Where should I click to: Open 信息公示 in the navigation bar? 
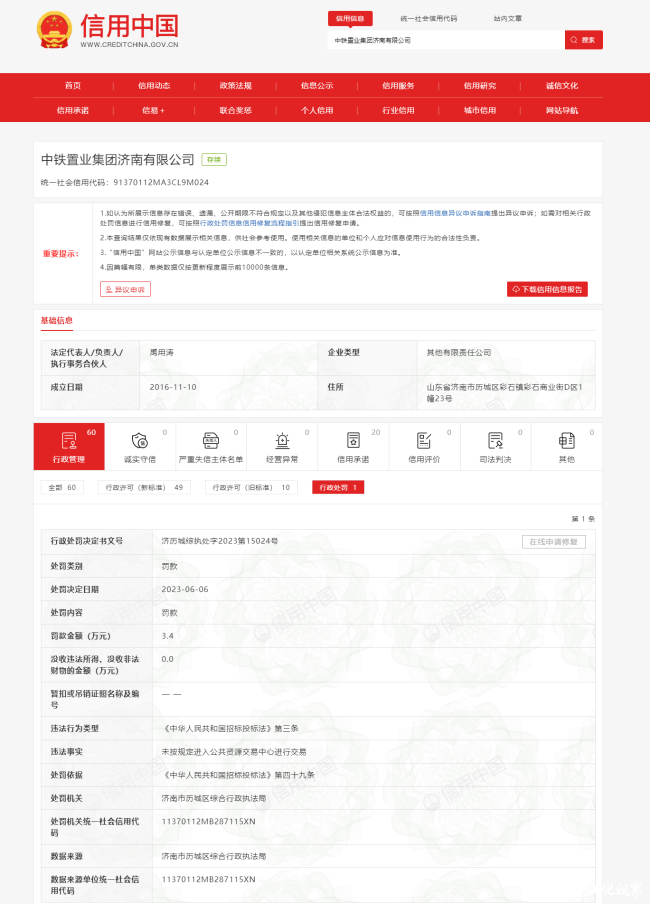pos(317,85)
